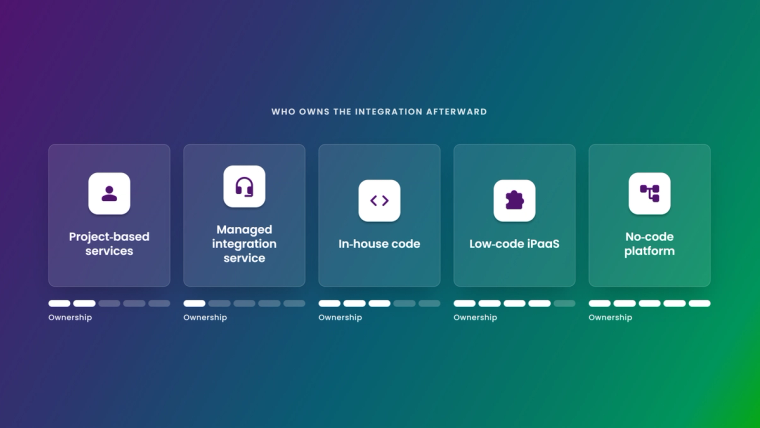This screenshot has width=760, height=428.
Task: Click the person icon on Project-based services card
Action: pos(109,193)
